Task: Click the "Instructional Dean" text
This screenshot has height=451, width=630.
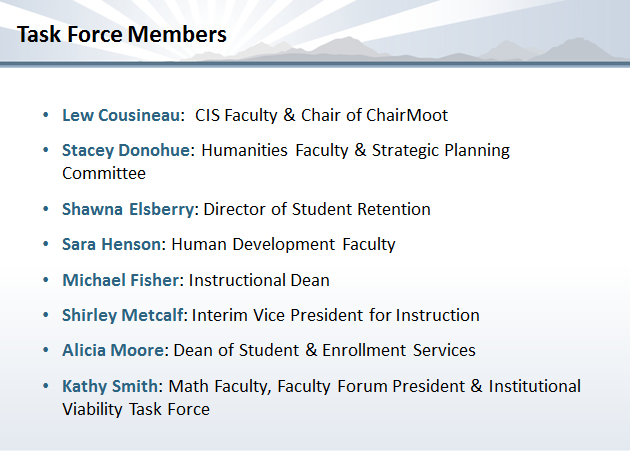Action: pos(259,280)
